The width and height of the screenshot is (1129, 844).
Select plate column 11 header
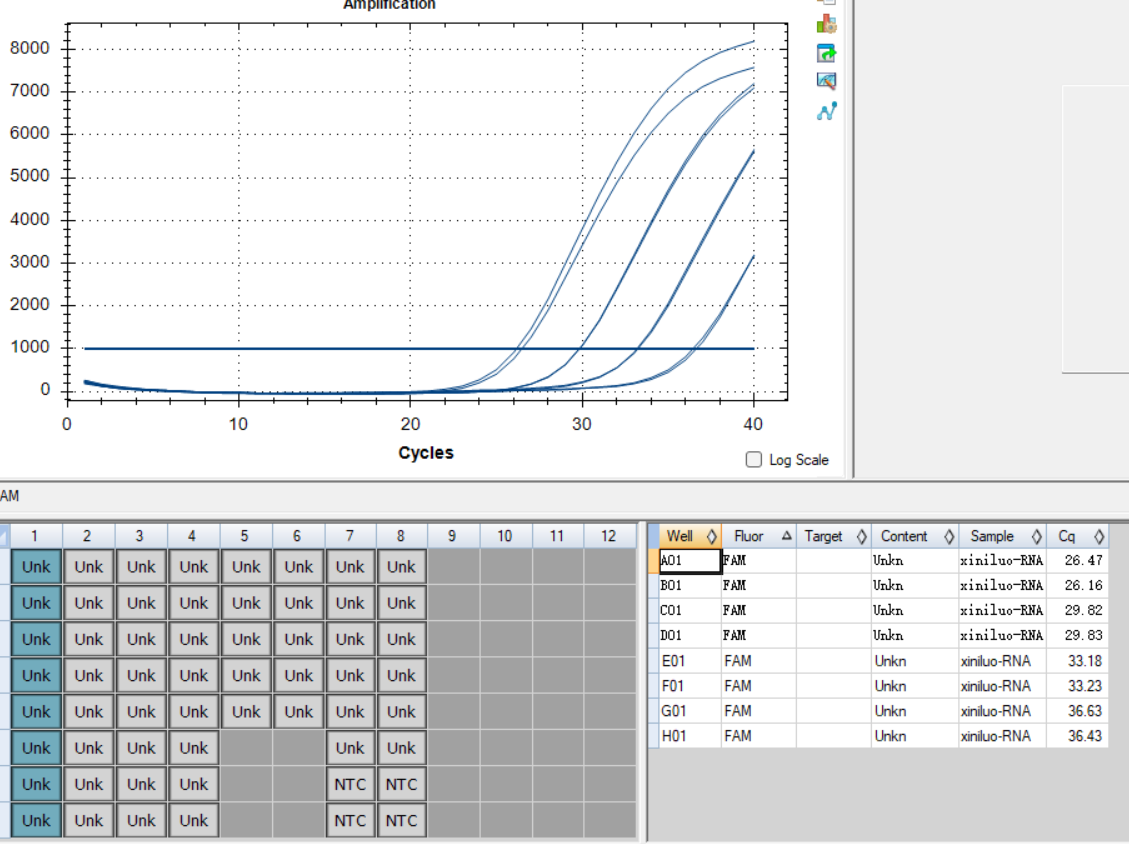557,536
